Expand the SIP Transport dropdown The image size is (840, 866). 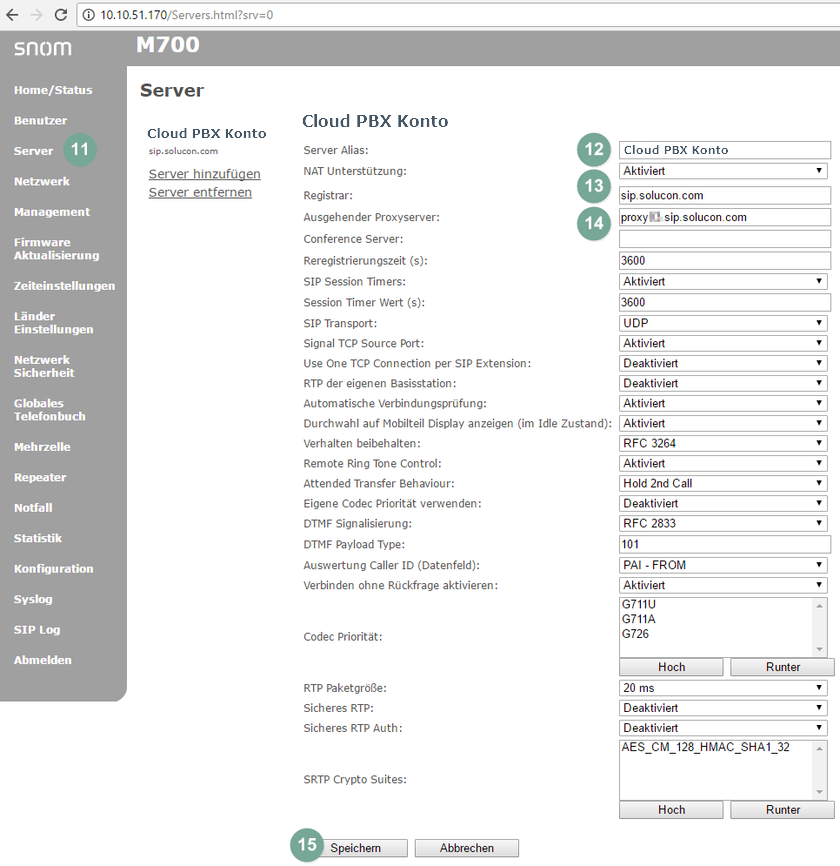point(724,323)
